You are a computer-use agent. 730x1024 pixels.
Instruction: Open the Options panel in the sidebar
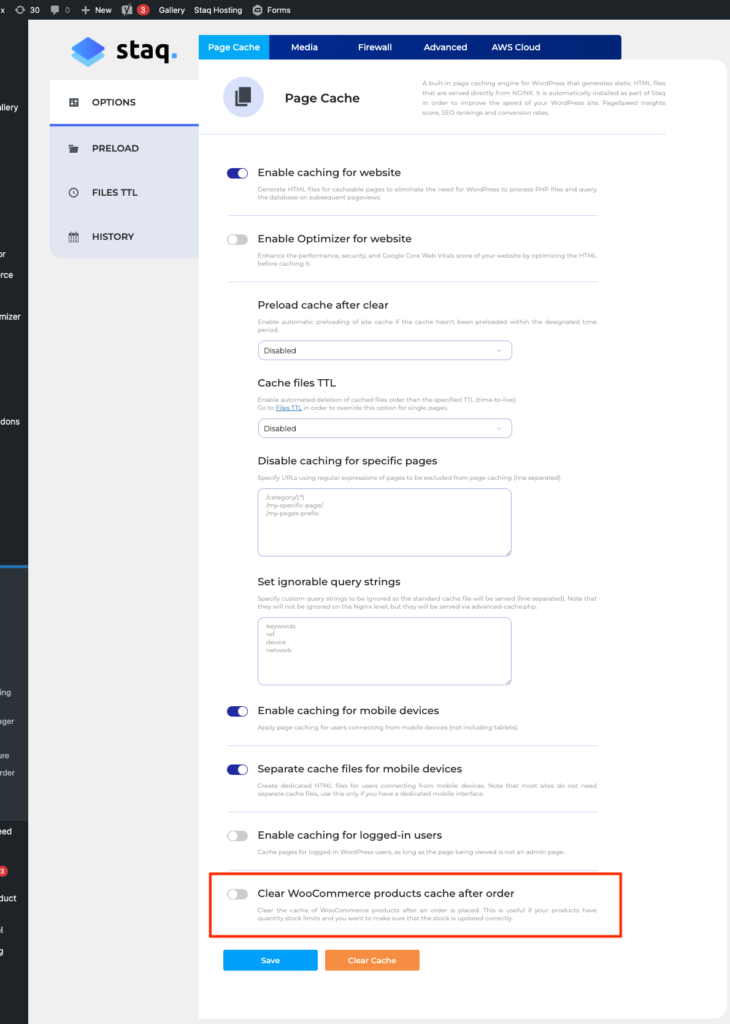coord(112,101)
